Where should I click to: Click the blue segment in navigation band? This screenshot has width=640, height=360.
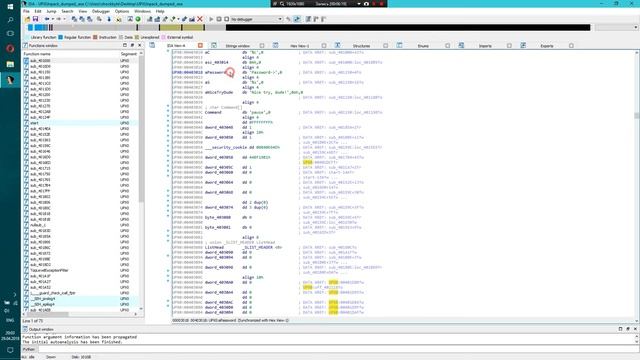[38, 27]
